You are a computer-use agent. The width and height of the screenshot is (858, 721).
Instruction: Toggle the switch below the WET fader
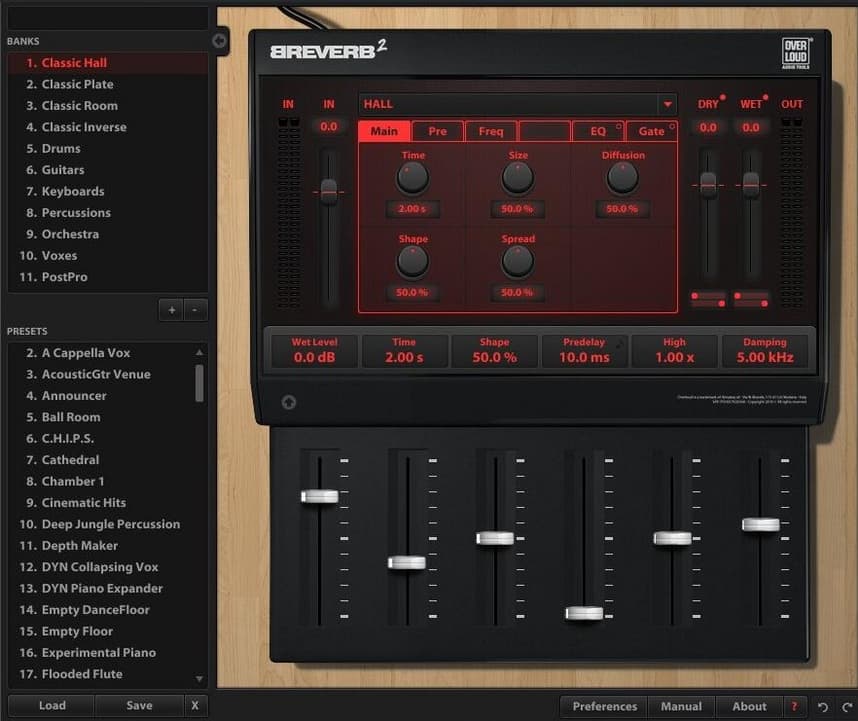point(751,300)
